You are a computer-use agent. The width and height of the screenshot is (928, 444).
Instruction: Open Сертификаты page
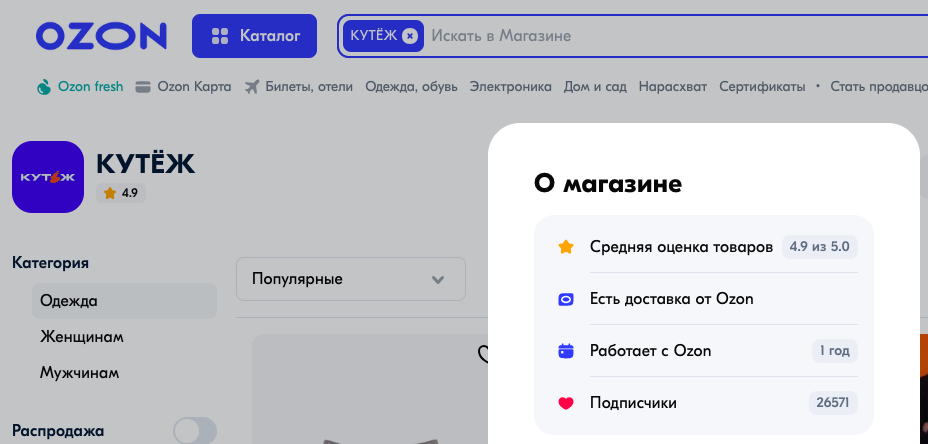[x=762, y=87]
